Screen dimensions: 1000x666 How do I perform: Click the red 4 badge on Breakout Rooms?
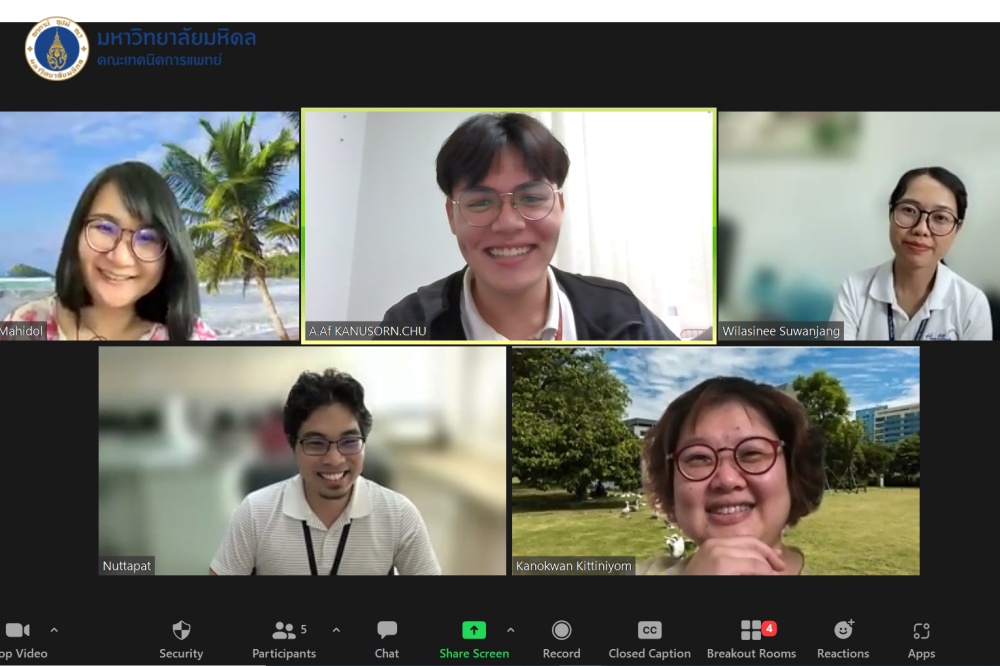pyautogui.click(x=769, y=628)
